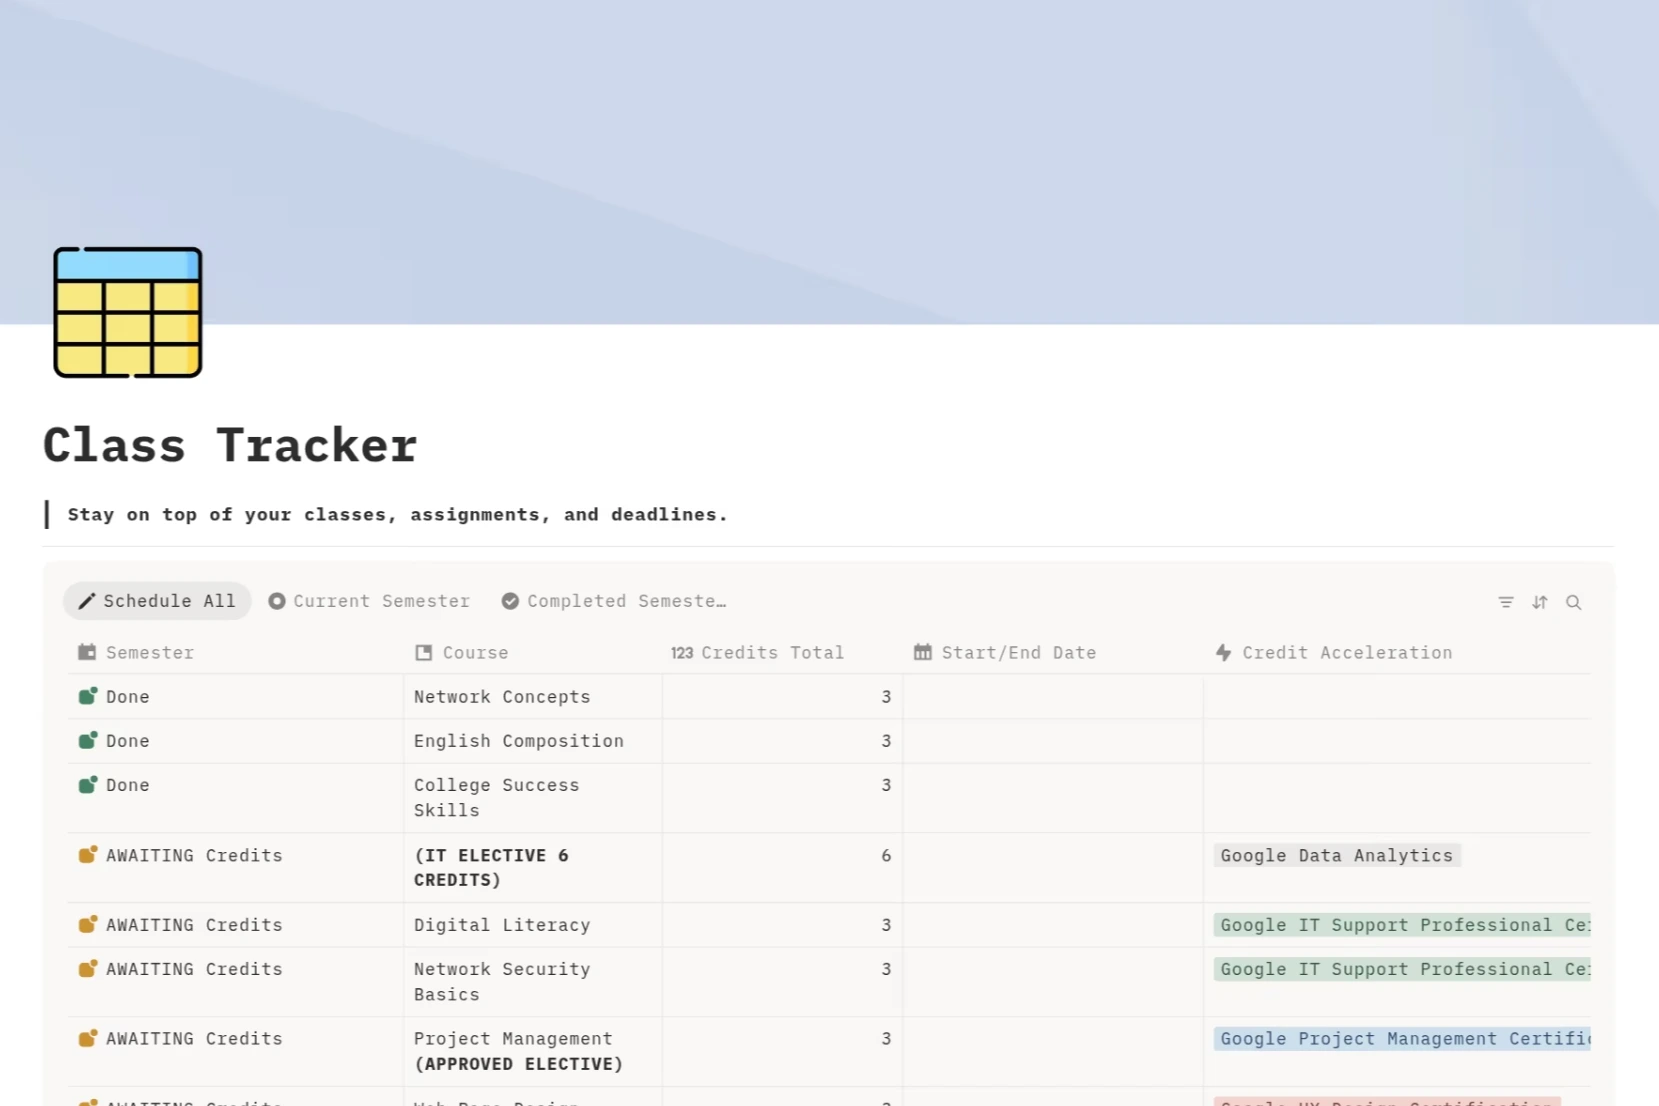Image resolution: width=1659 pixels, height=1106 pixels.
Task: Click the yellow table icon above Class Tracker
Action: tap(127, 313)
